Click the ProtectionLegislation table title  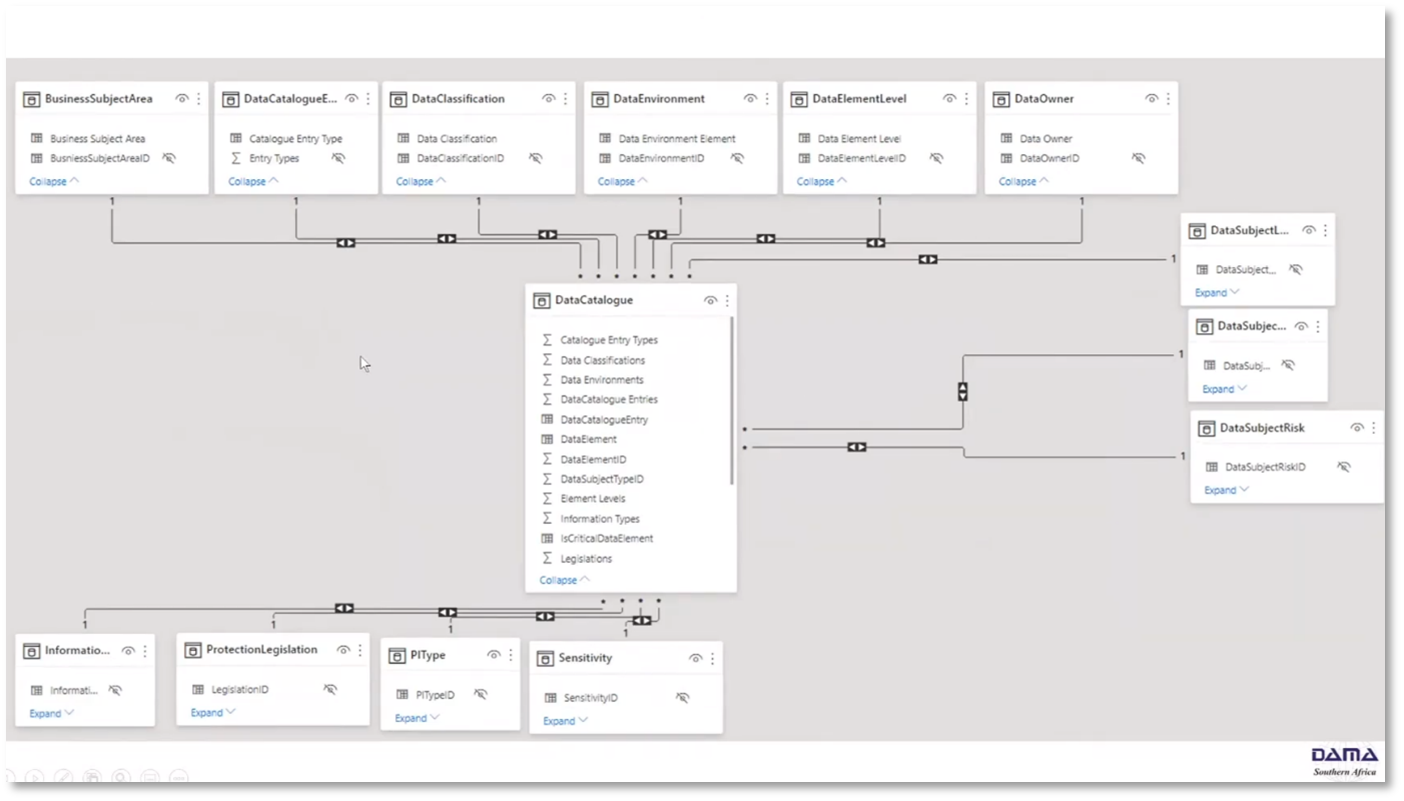[262, 650]
